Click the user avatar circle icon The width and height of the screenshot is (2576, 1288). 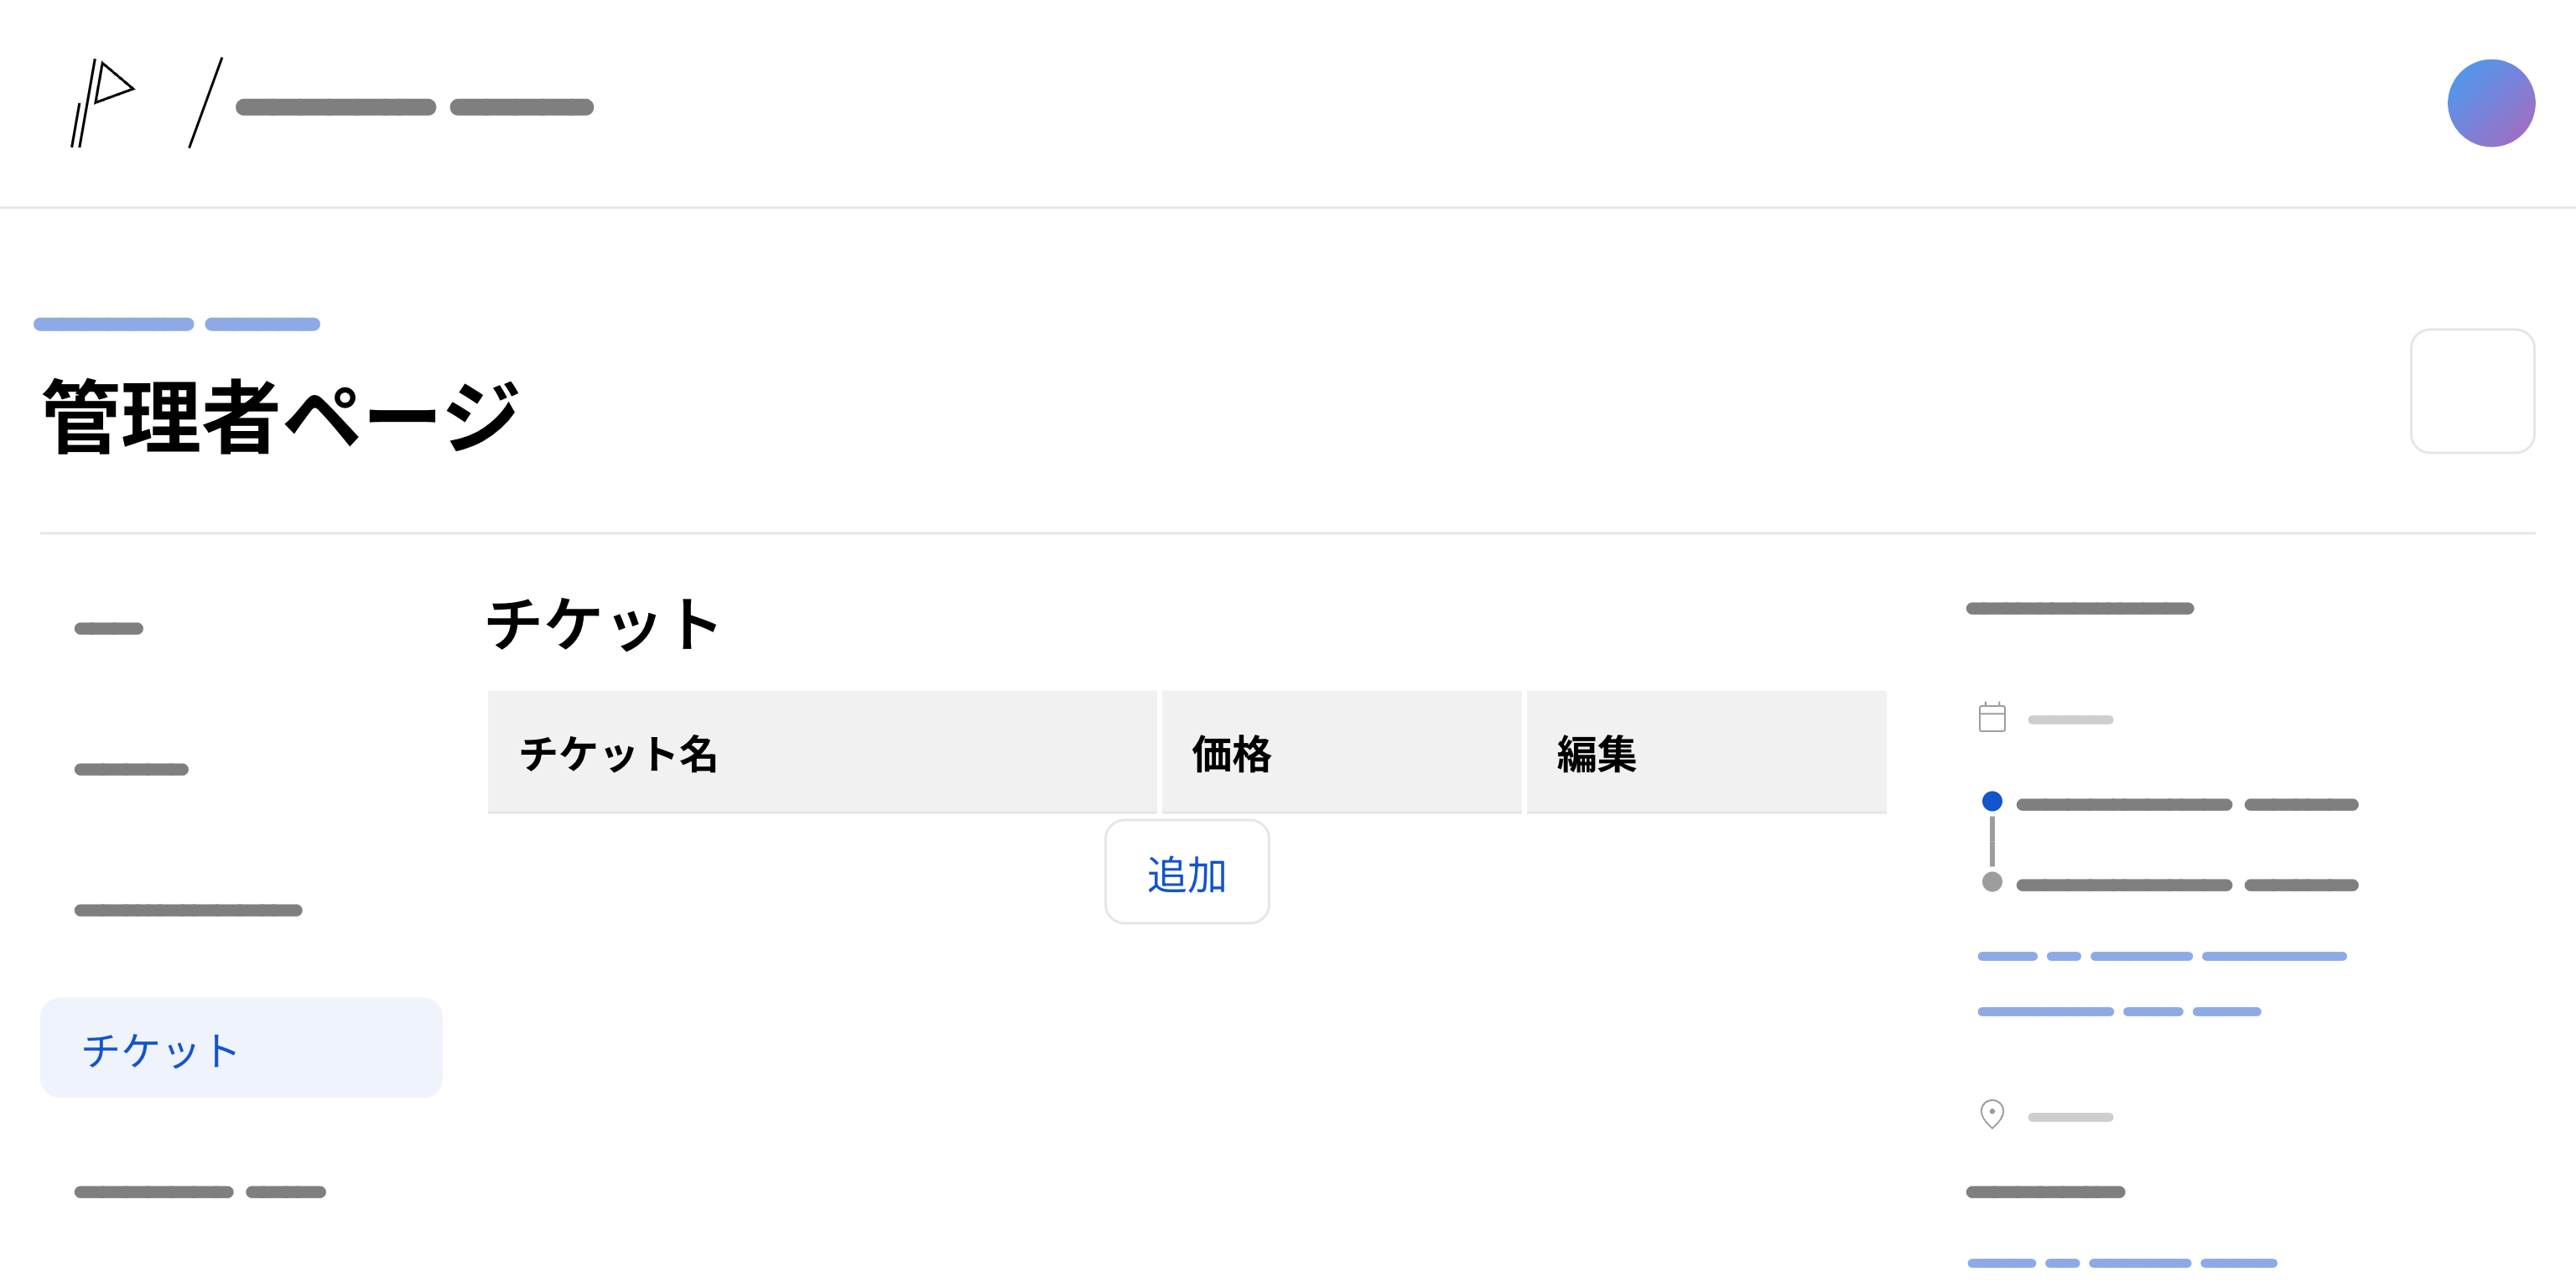click(2492, 101)
